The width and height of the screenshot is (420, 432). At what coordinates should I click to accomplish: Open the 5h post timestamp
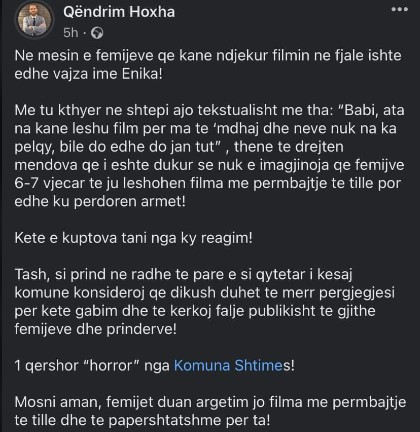(71, 33)
